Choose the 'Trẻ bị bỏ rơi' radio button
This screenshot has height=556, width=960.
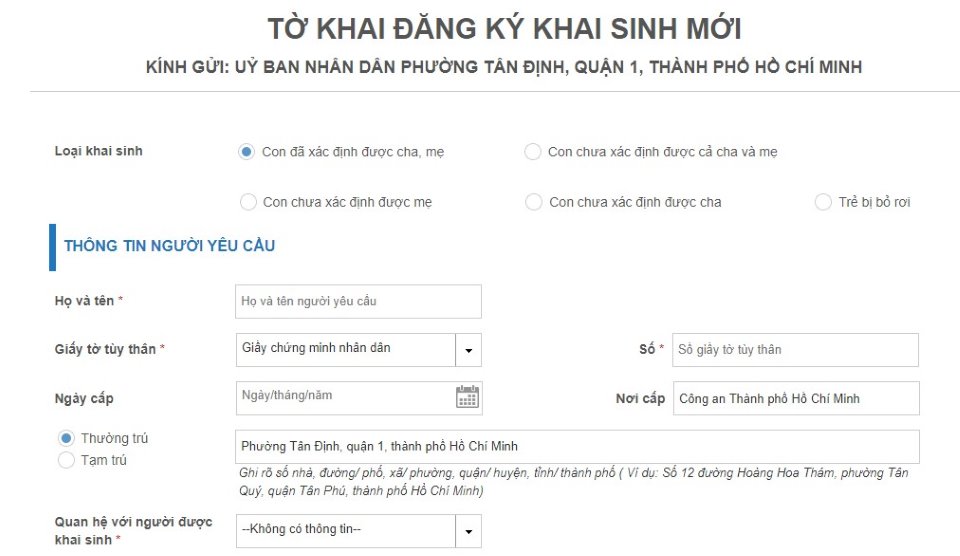tap(823, 202)
